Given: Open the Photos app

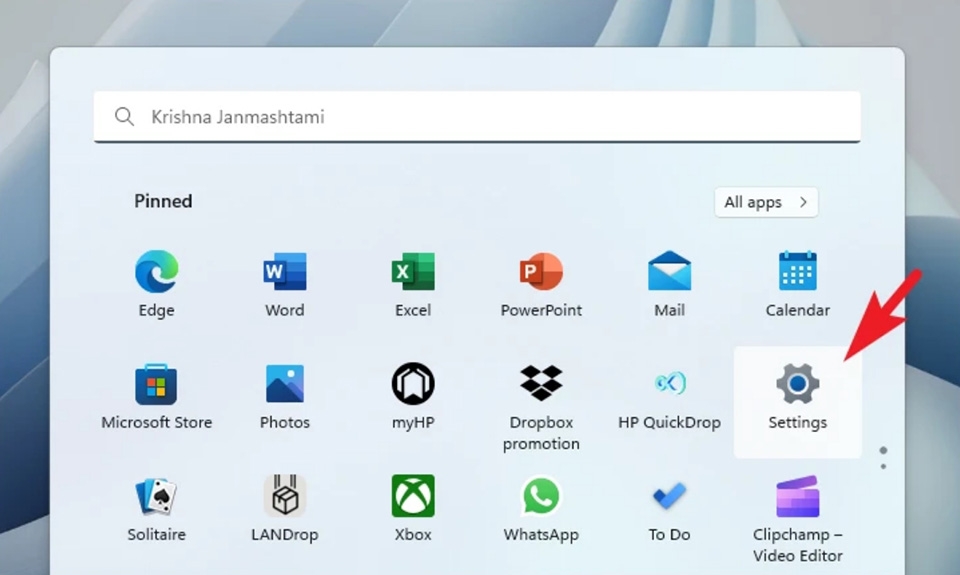Looking at the screenshot, I should coord(285,396).
